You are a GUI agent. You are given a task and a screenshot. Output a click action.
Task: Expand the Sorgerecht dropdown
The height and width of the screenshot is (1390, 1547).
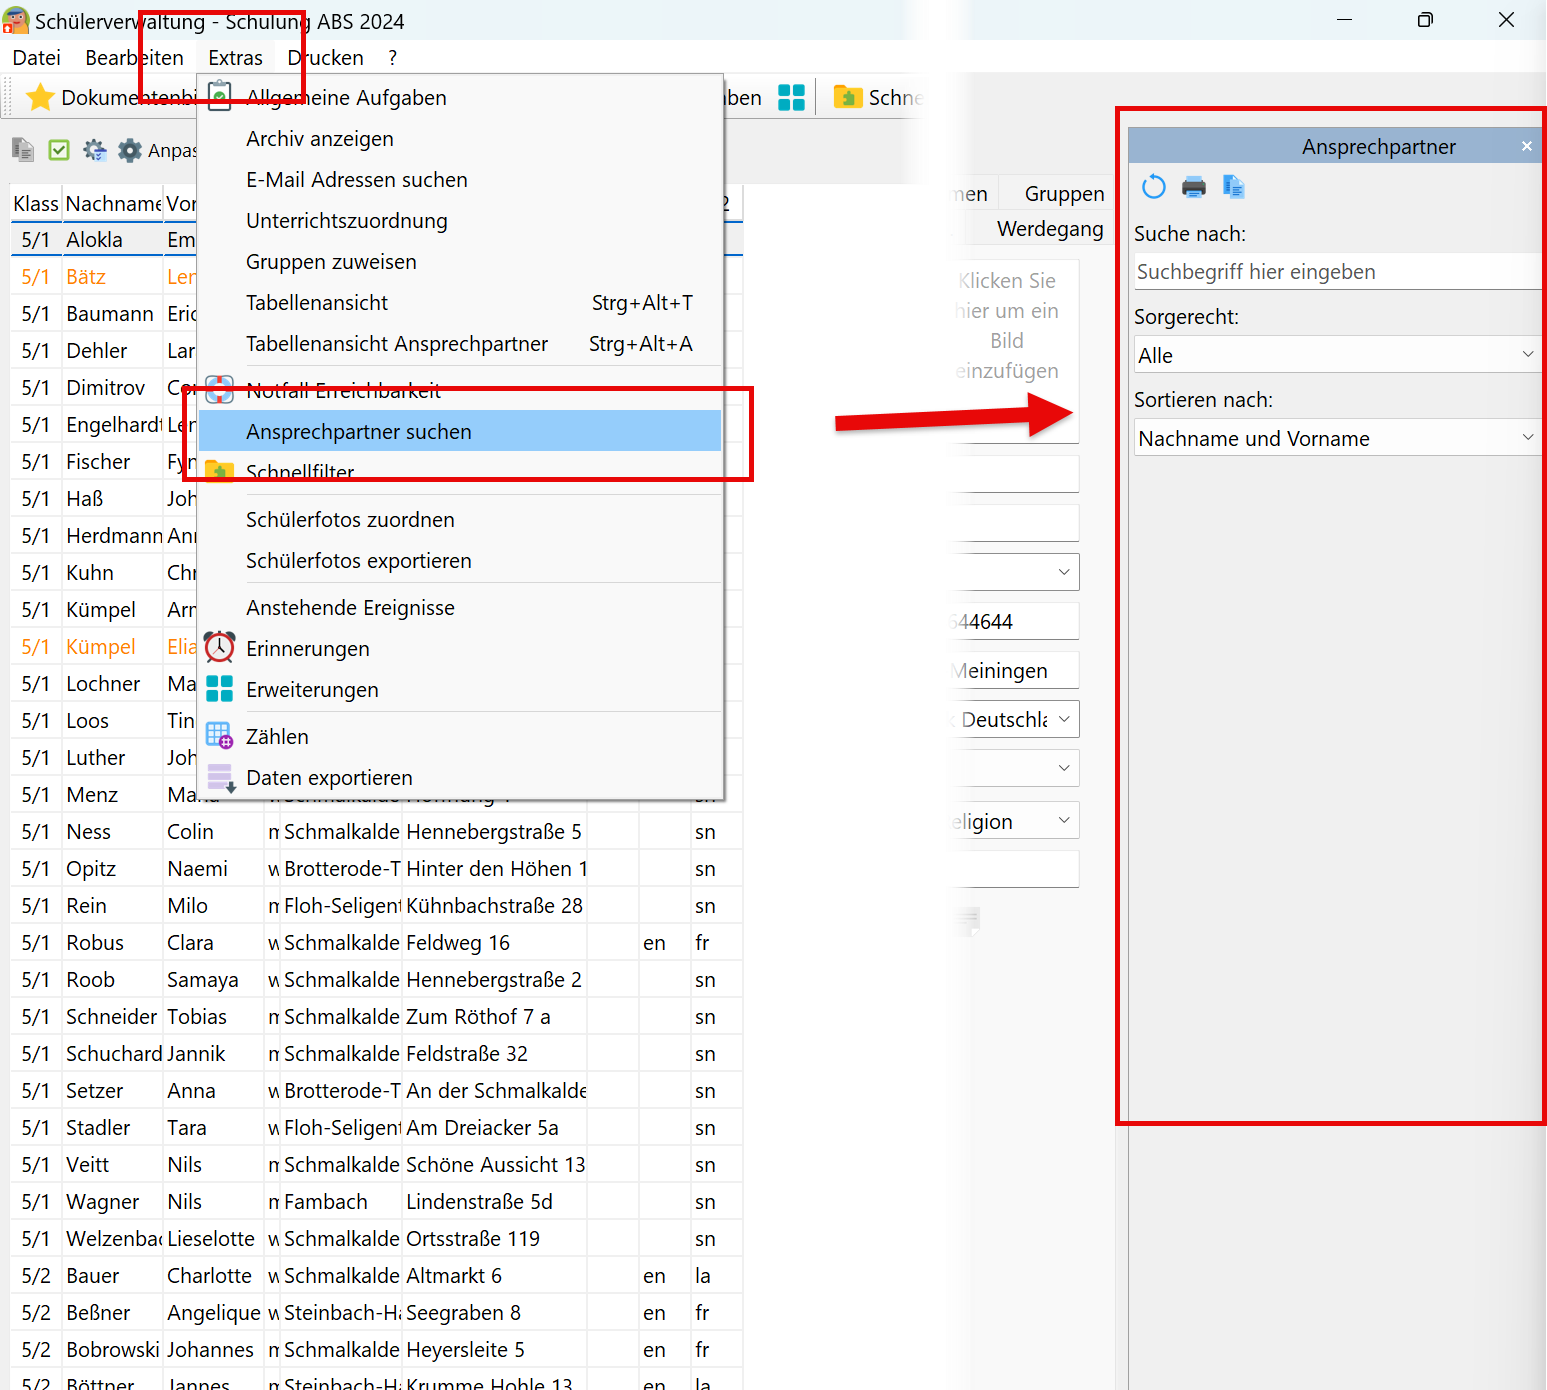coord(1527,354)
